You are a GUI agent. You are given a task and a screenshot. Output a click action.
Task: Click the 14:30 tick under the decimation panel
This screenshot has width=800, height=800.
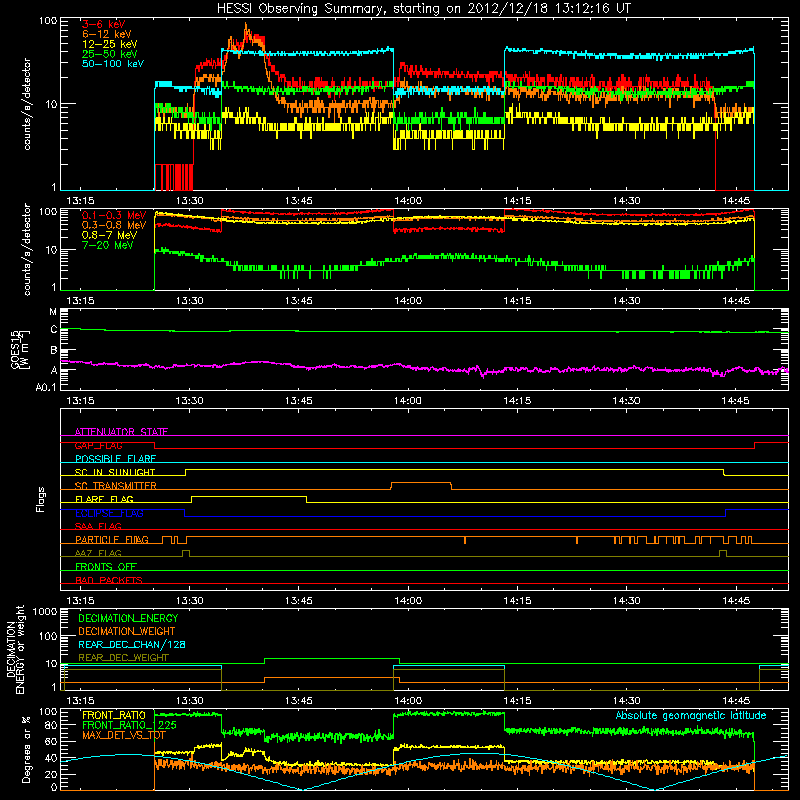pyautogui.click(x=627, y=701)
